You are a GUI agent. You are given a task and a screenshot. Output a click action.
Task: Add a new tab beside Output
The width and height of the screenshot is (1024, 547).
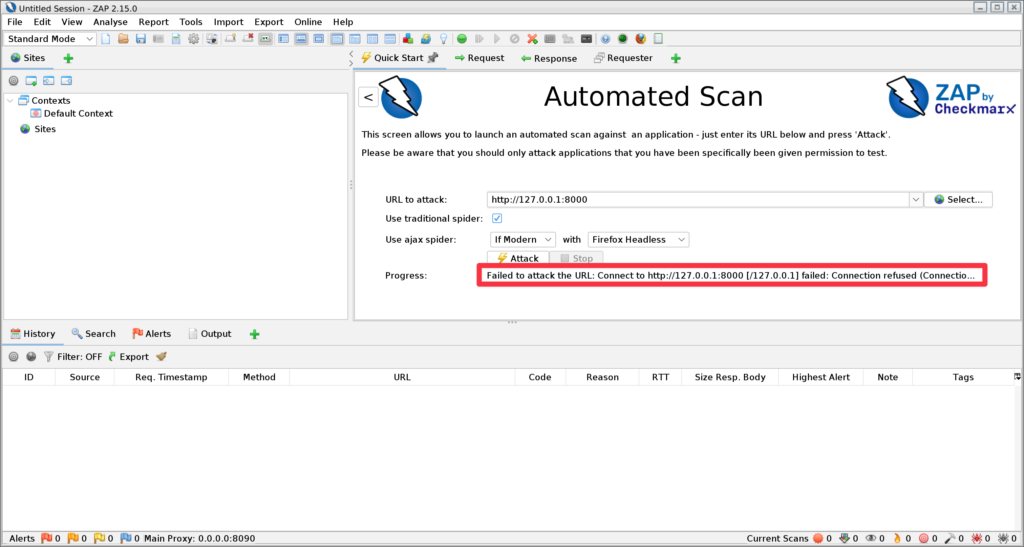pos(255,334)
